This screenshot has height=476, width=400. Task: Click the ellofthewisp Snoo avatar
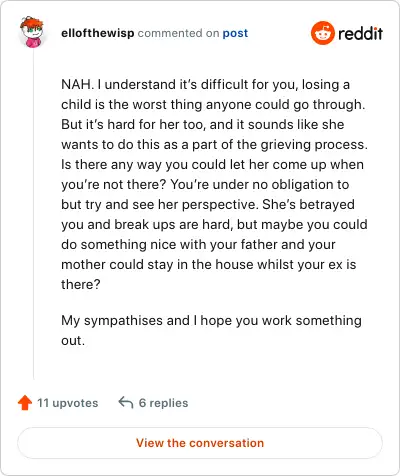pyautogui.click(x=32, y=32)
